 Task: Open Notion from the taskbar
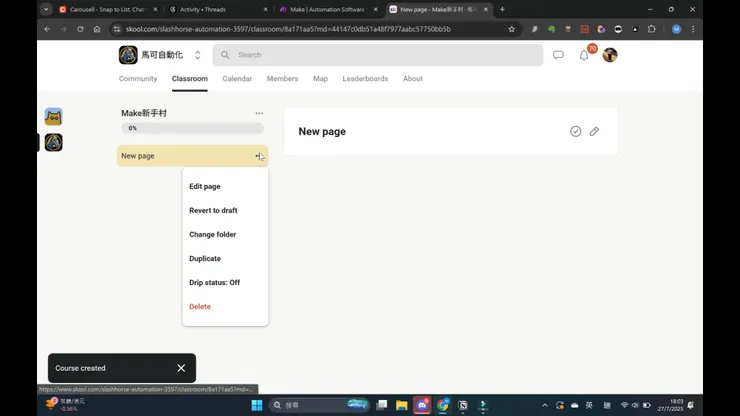click(462, 405)
